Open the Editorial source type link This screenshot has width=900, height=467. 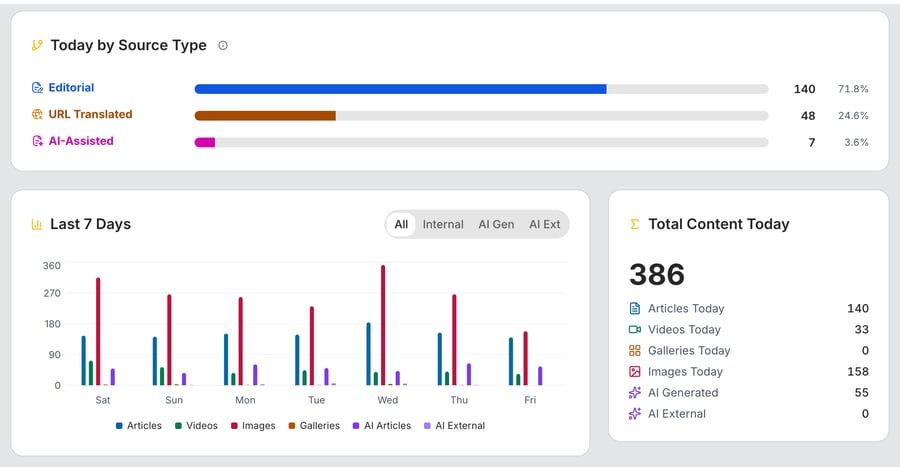[x=71, y=88]
